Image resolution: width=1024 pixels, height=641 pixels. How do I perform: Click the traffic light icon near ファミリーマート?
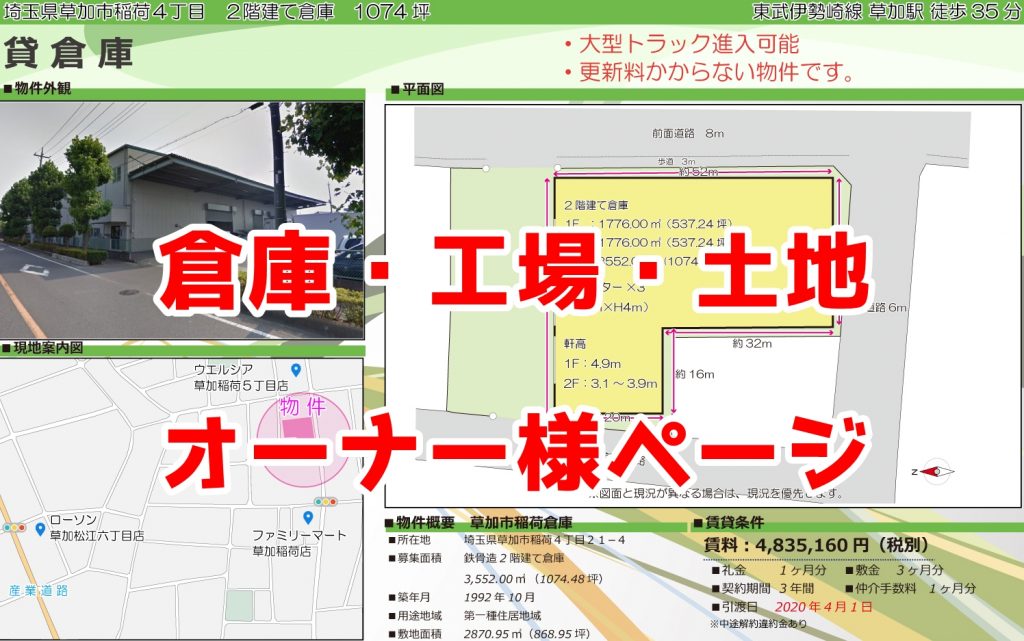[325, 501]
